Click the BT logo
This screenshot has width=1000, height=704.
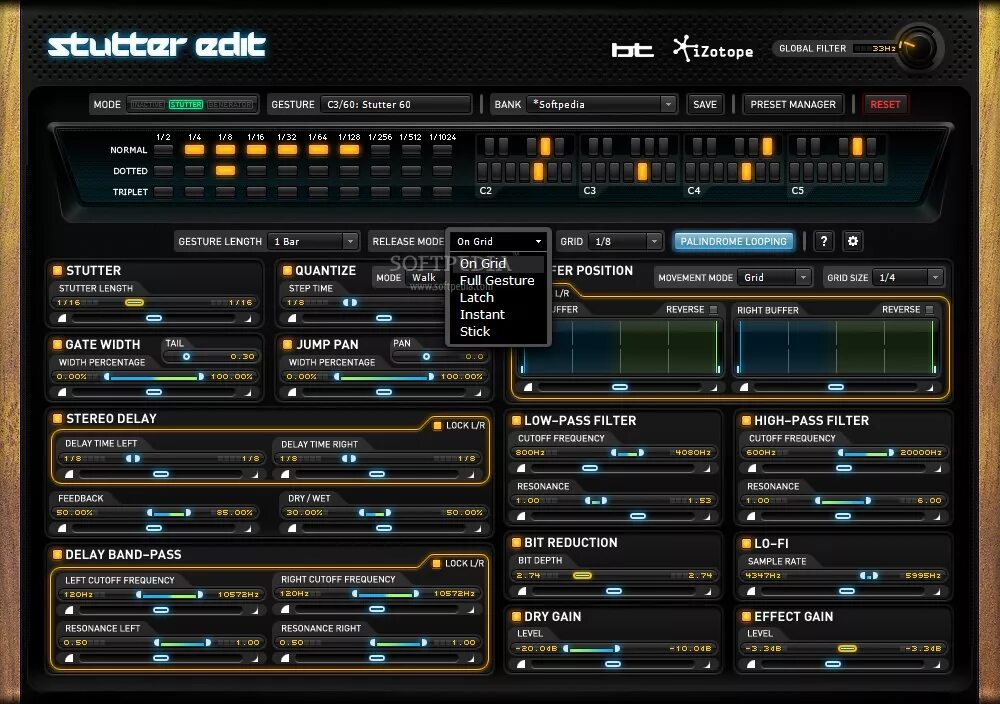(632, 50)
